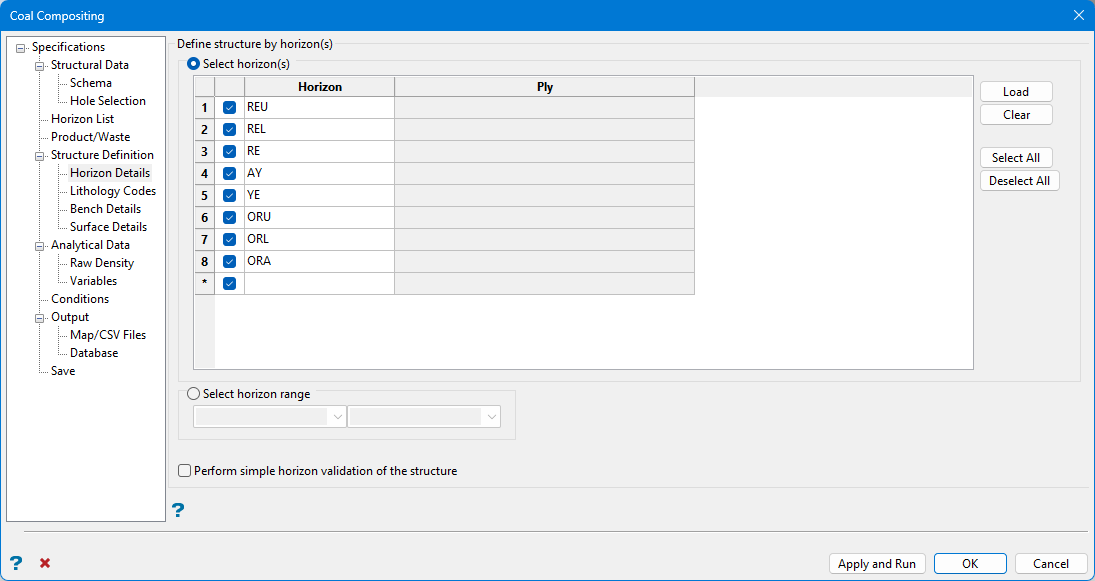Click the Ply column header
The image size is (1095, 581).
click(545, 87)
